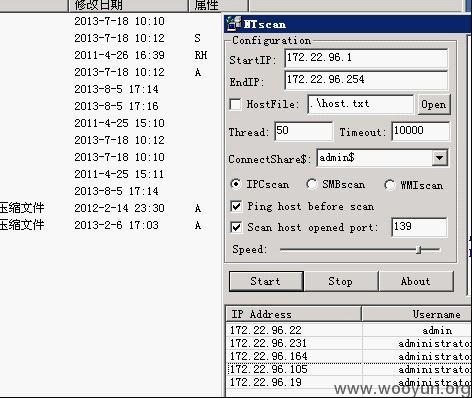Click the RH attribute cell
The height and width of the screenshot is (398, 472).
coord(201,55)
